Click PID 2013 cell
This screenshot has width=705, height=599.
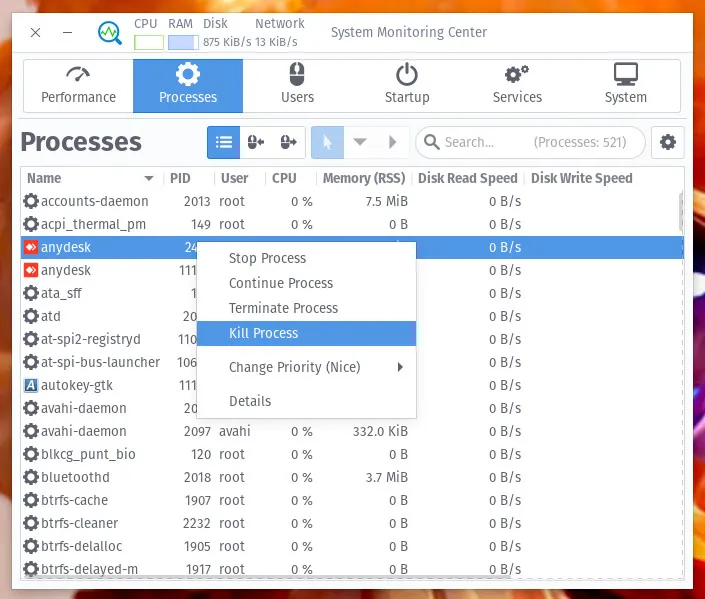click(196, 201)
